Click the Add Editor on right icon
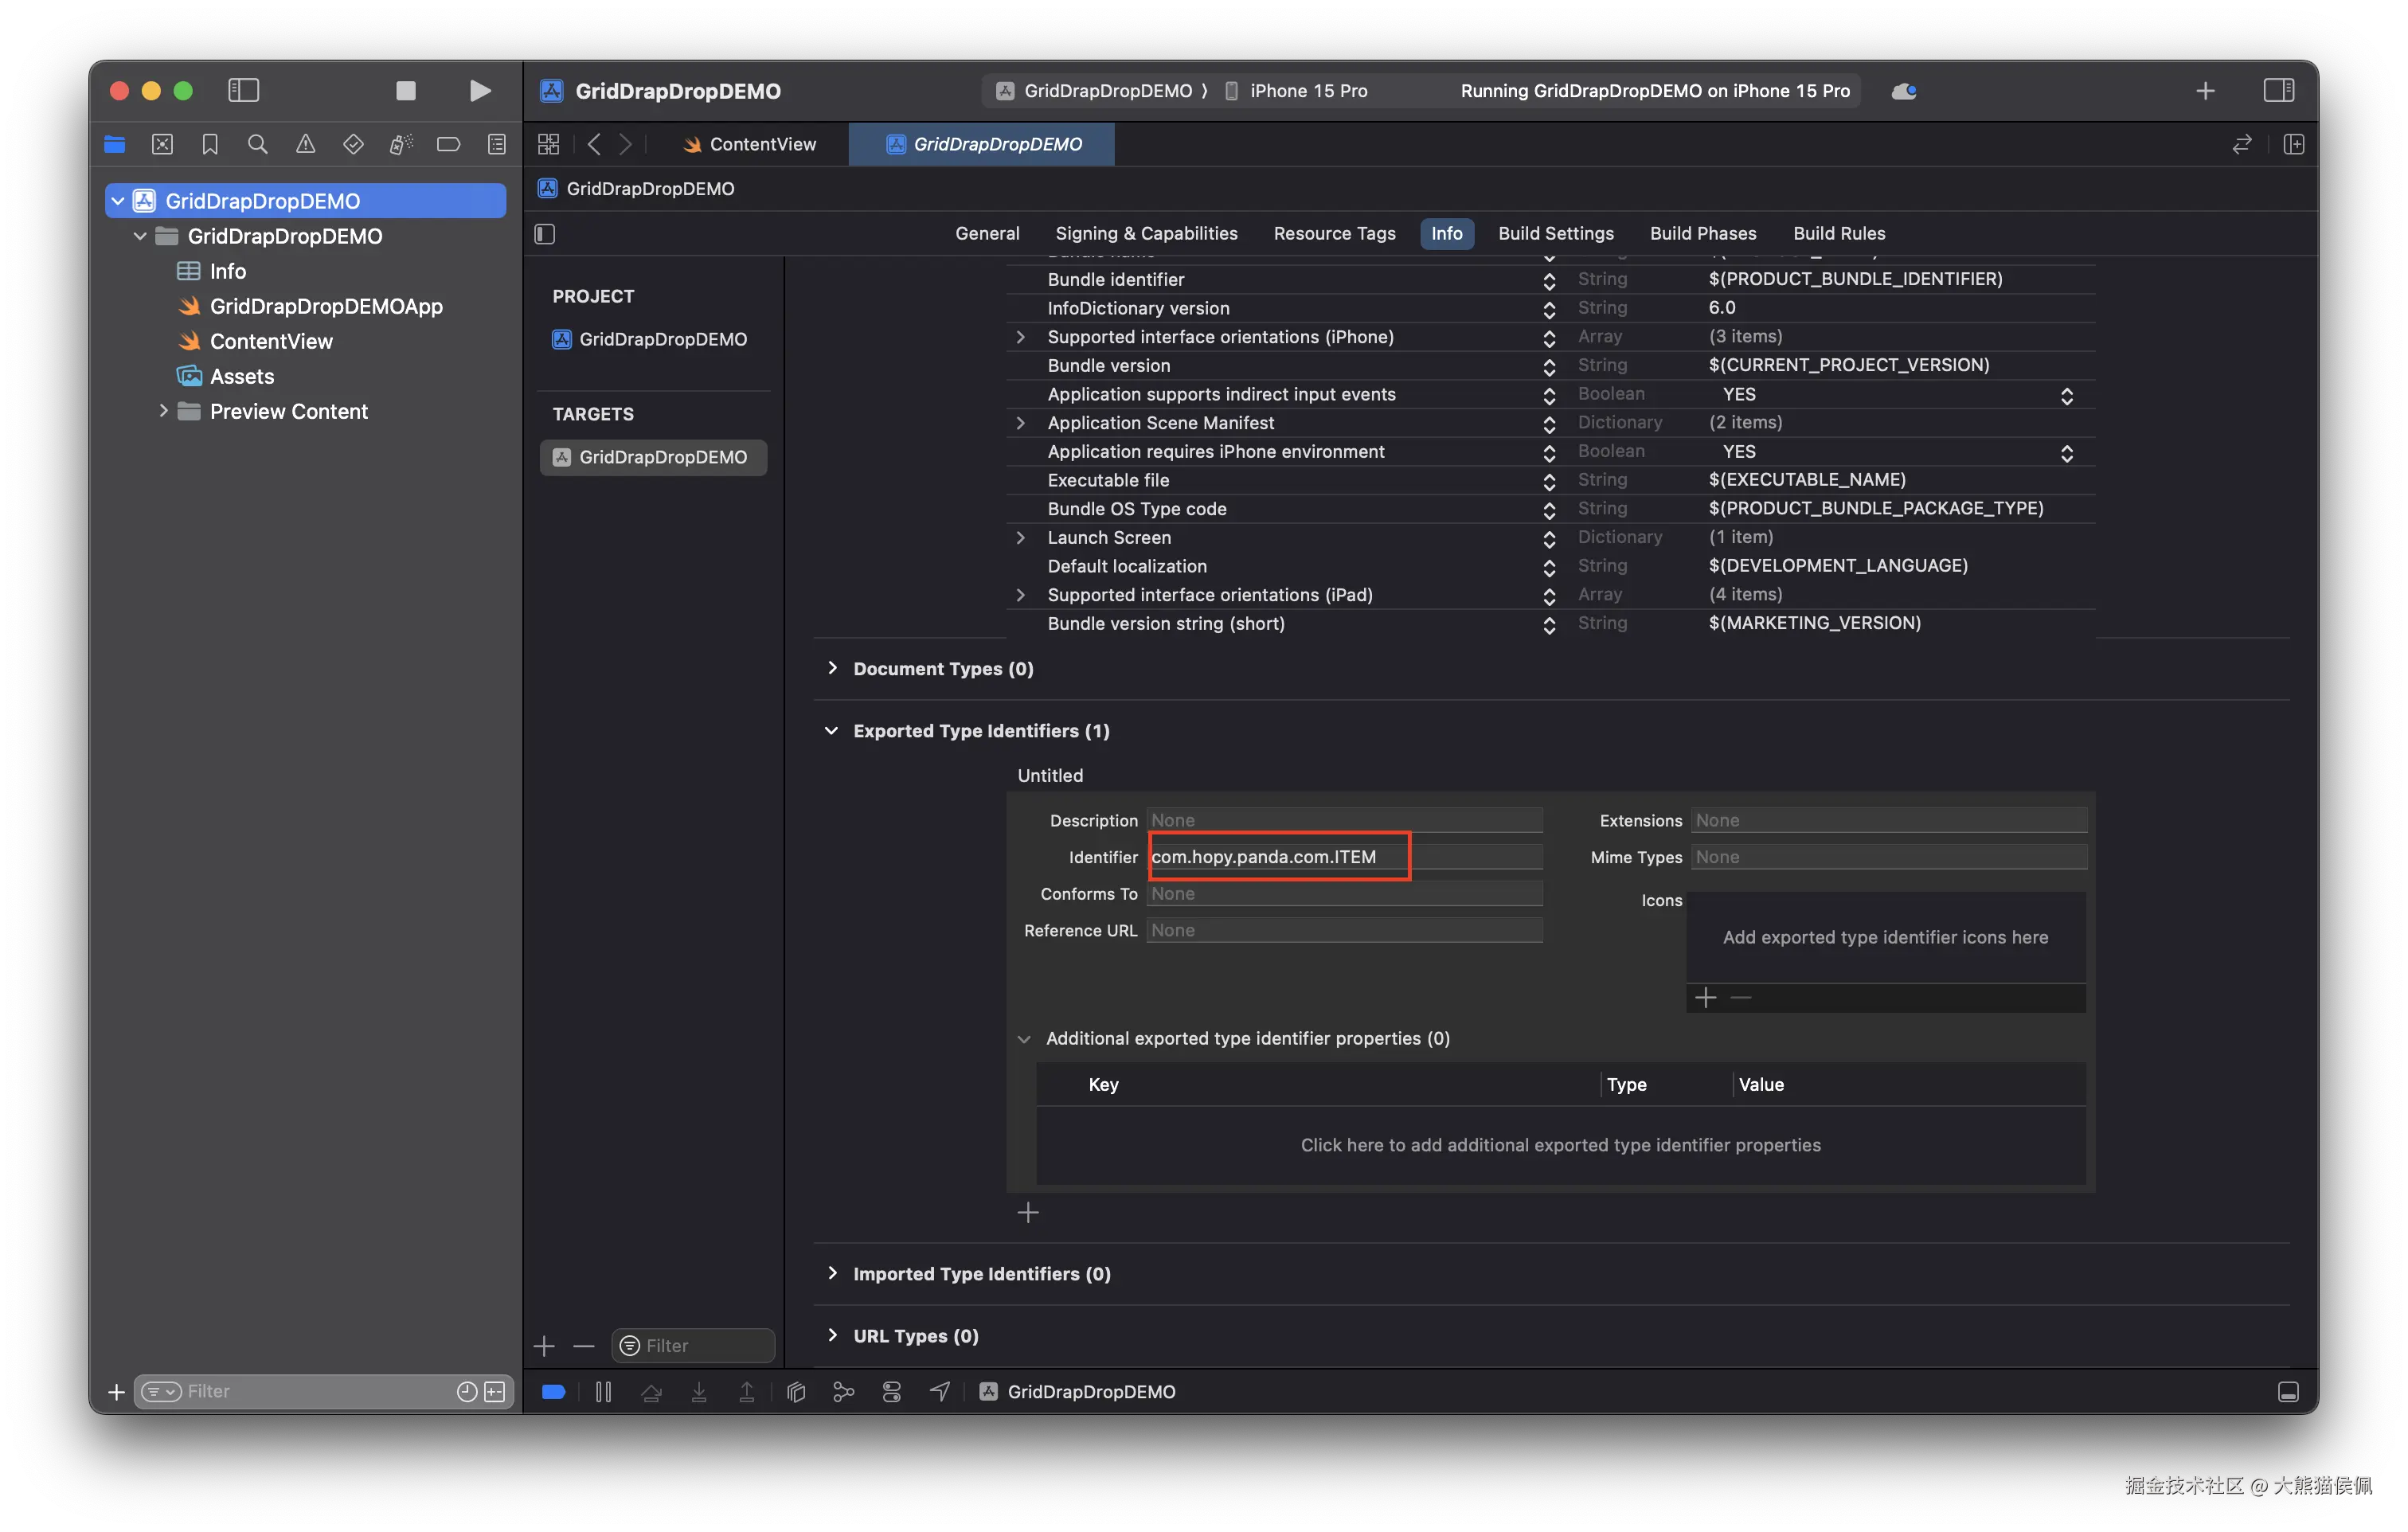The image size is (2408, 1532). click(x=2293, y=144)
